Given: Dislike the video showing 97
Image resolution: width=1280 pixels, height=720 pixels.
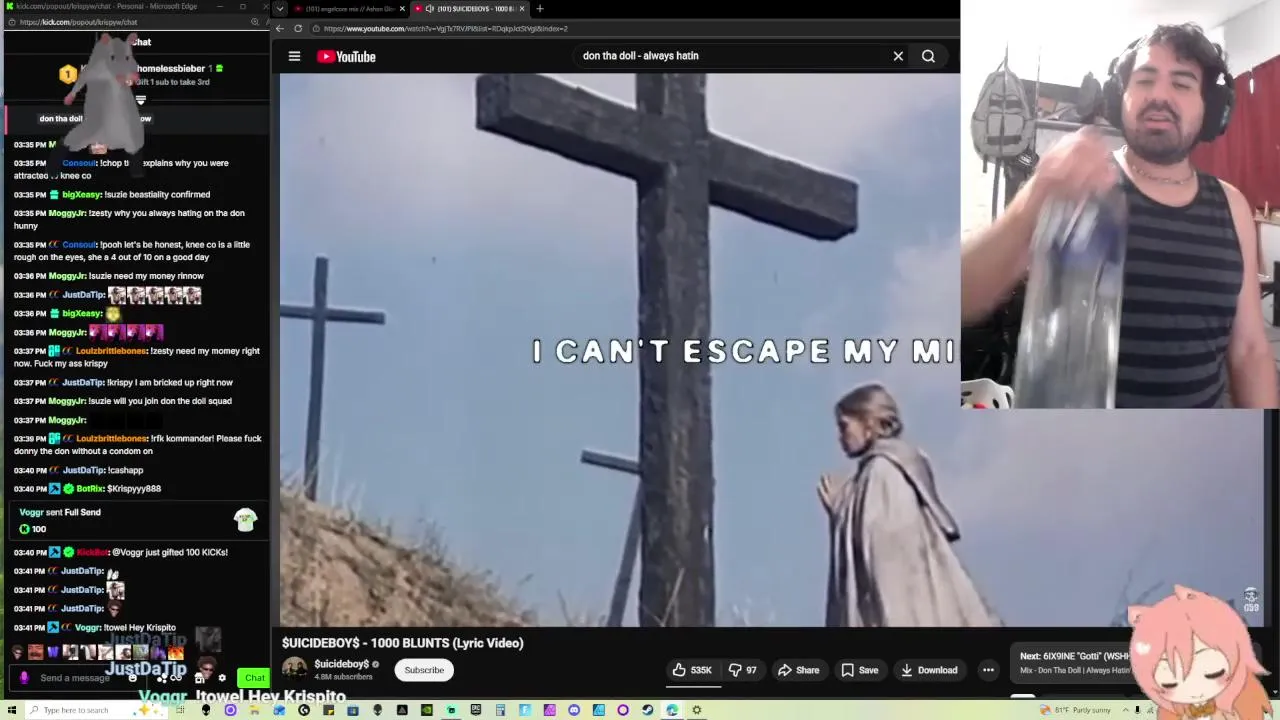Looking at the screenshot, I should tap(742, 670).
